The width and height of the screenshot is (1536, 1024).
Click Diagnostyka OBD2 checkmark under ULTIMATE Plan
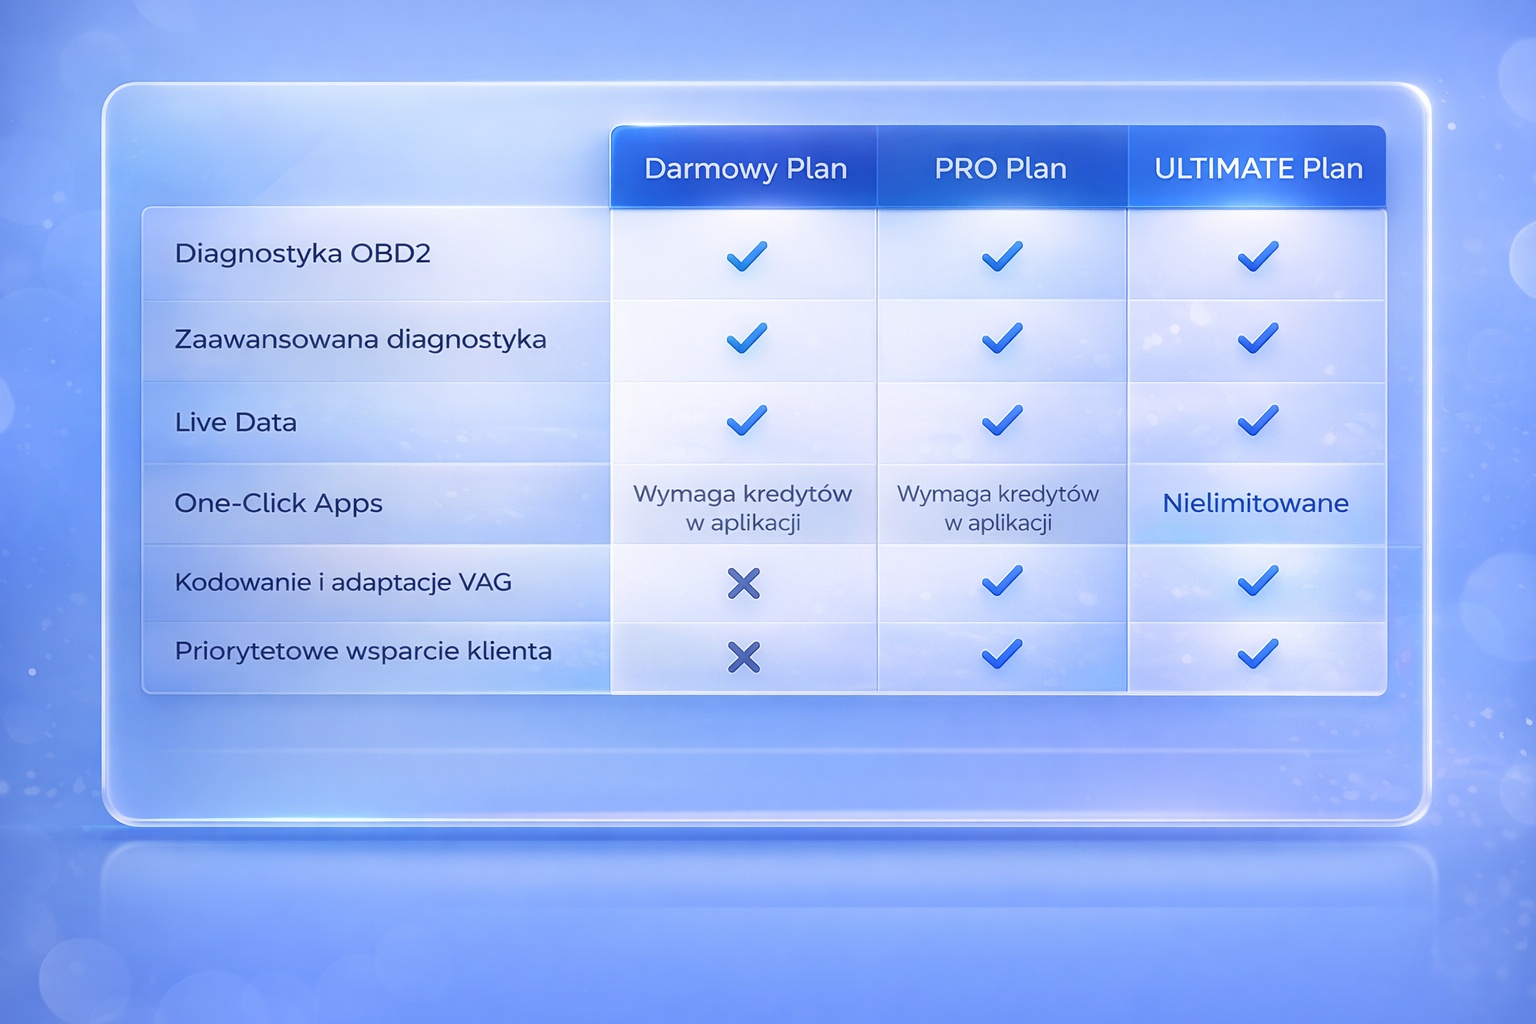coord(1257,256)
